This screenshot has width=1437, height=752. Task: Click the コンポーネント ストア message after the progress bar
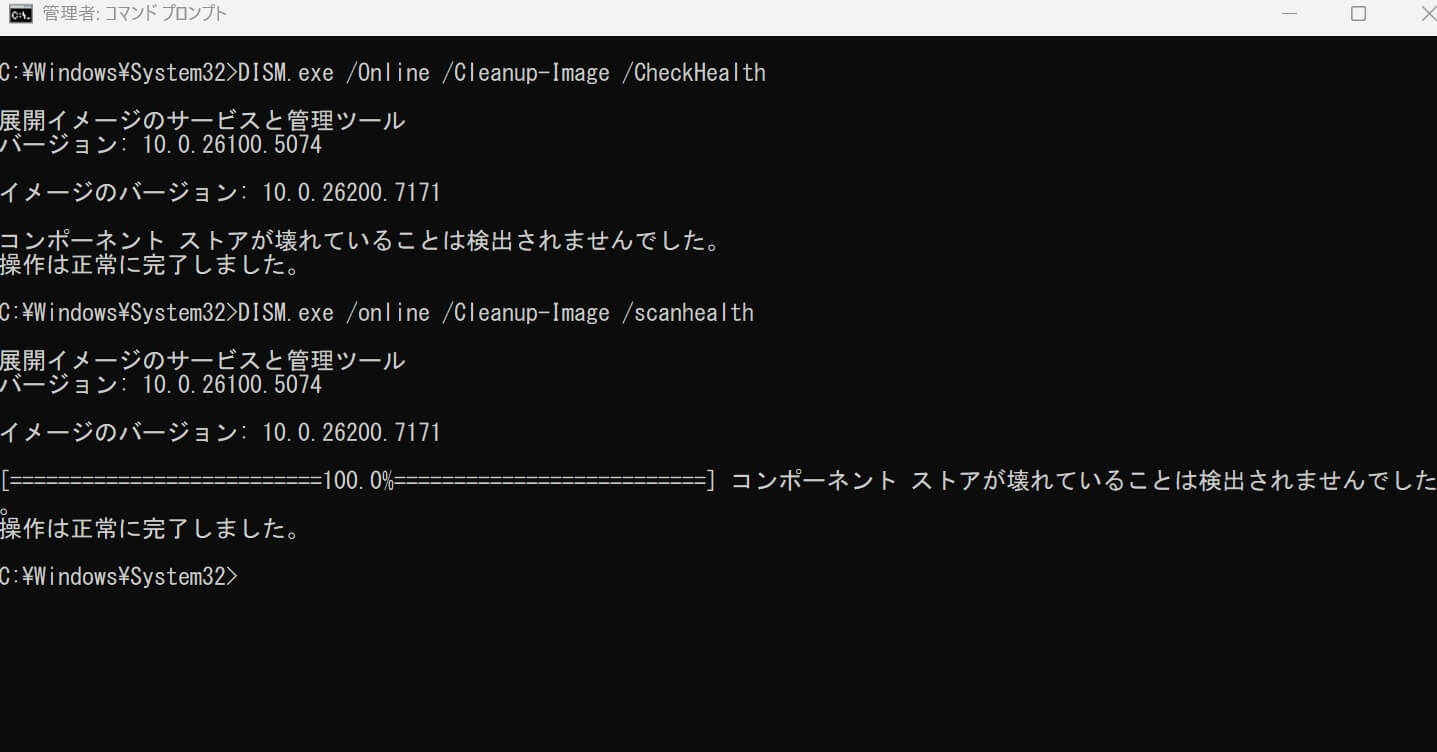[x=1082, y=481]
